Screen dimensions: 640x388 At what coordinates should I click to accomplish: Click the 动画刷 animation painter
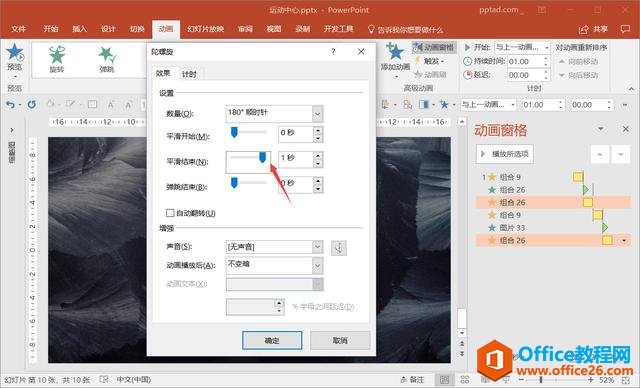tap(431, 74)
